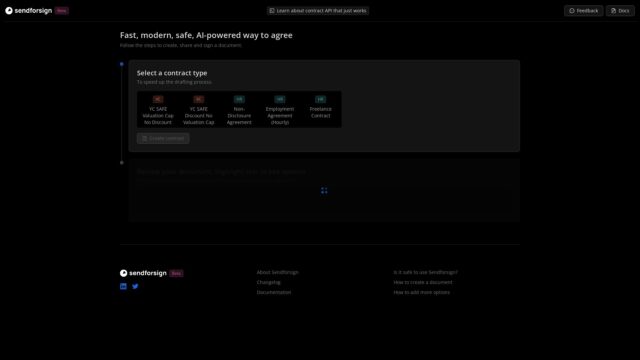Open the Documentation footer link
Screen dimensions: 640x360
274,292
